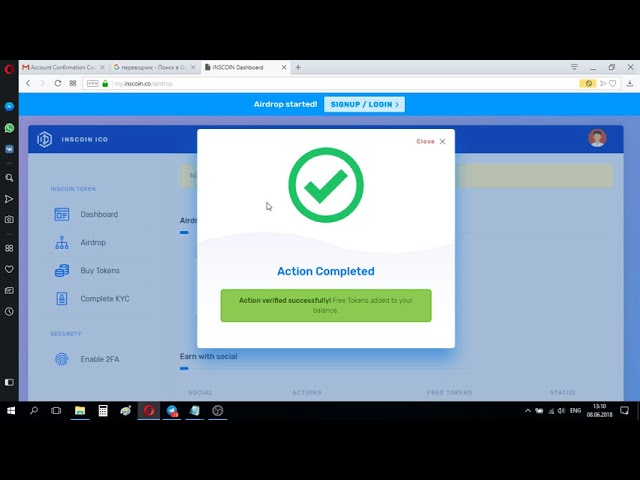Go back to previous page

[28, 83]
